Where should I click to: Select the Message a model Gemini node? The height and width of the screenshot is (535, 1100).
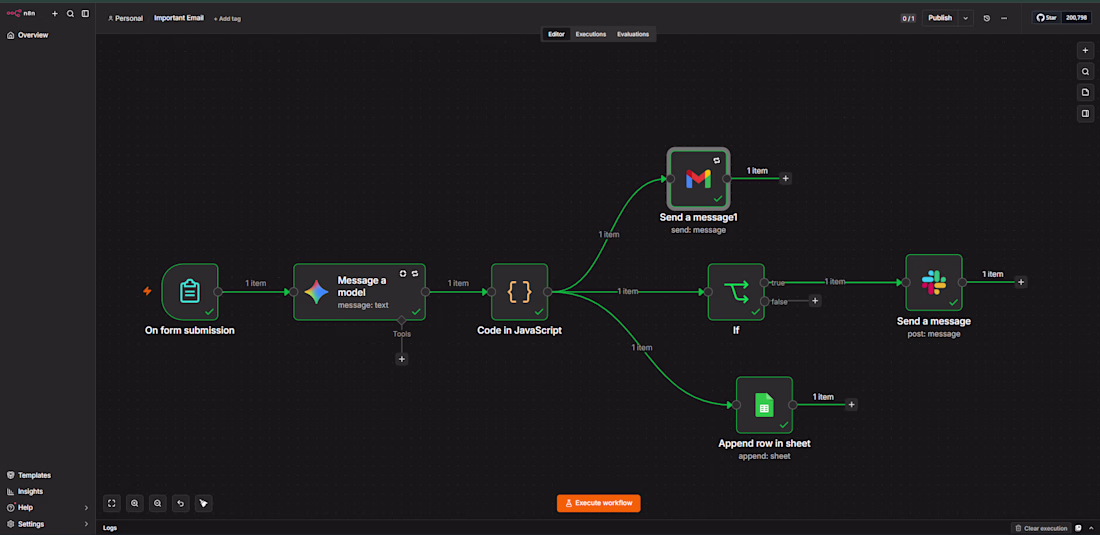[359, 292]
